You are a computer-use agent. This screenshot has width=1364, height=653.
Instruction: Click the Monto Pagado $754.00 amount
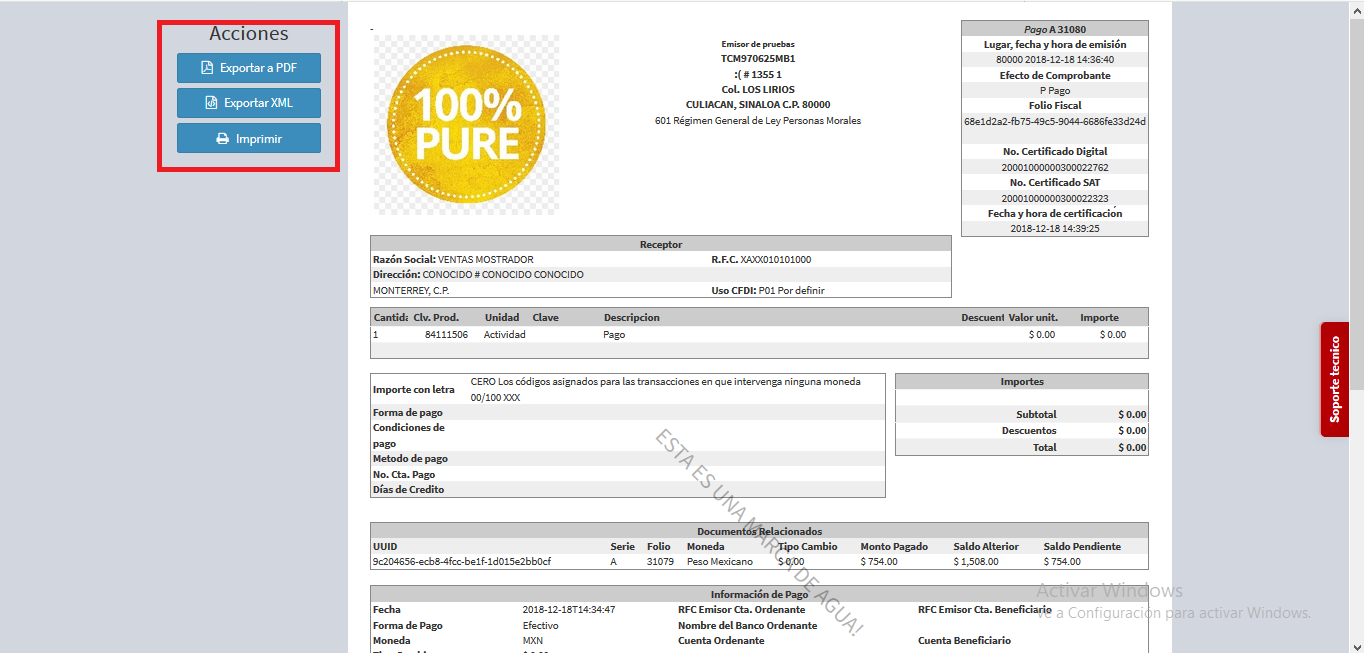coord(879,561)
